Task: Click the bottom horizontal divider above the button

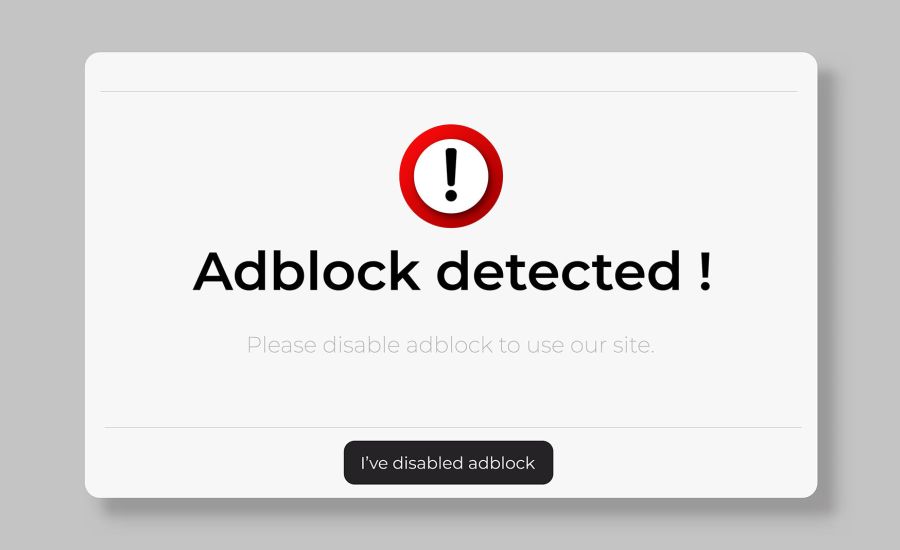Action: click(x=453, y=427)
